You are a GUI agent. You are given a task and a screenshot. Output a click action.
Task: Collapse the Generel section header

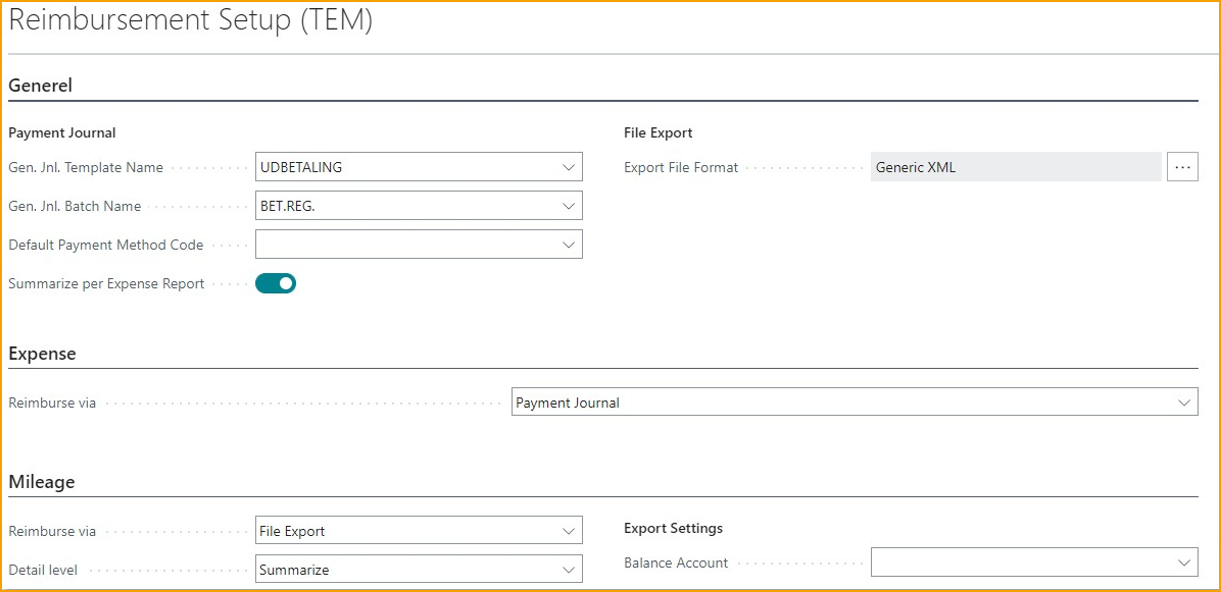[41, 86]
